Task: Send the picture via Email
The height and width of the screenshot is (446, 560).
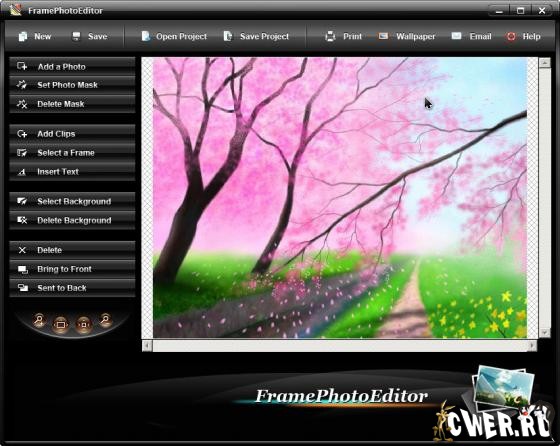Action: pyautogui.click(x=471, y=36)
